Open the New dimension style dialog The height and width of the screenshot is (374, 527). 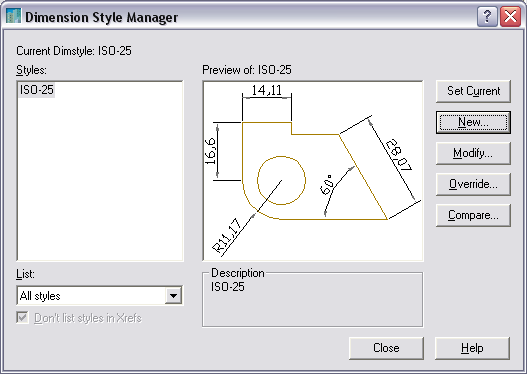[x=473, y=122]
